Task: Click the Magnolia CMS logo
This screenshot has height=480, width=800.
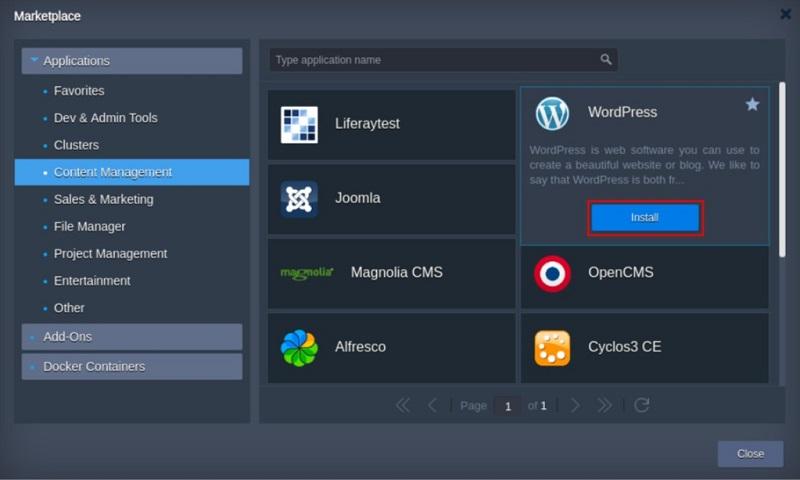Action: pos(307,272)
